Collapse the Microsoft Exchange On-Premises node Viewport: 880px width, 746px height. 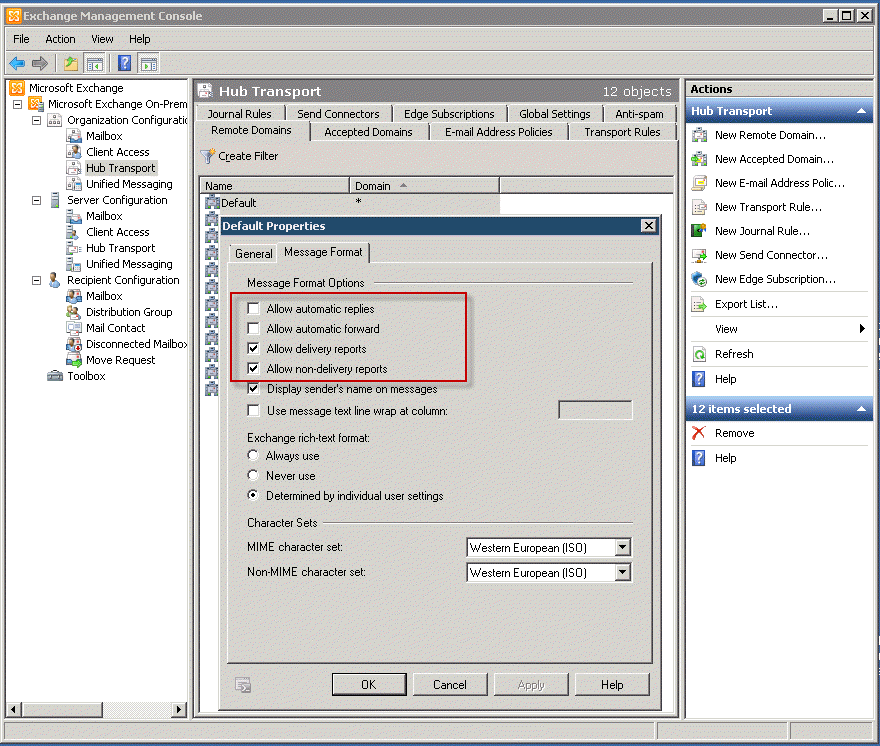17,104
